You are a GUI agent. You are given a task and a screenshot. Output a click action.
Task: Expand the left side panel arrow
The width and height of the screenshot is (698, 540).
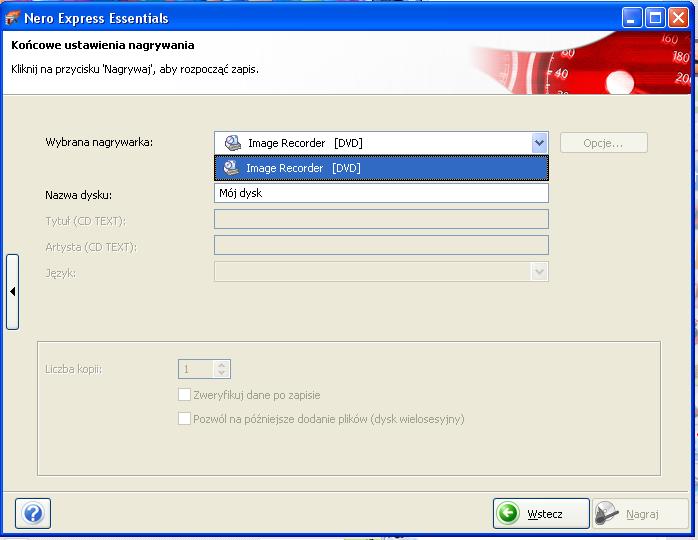[12, 292]
